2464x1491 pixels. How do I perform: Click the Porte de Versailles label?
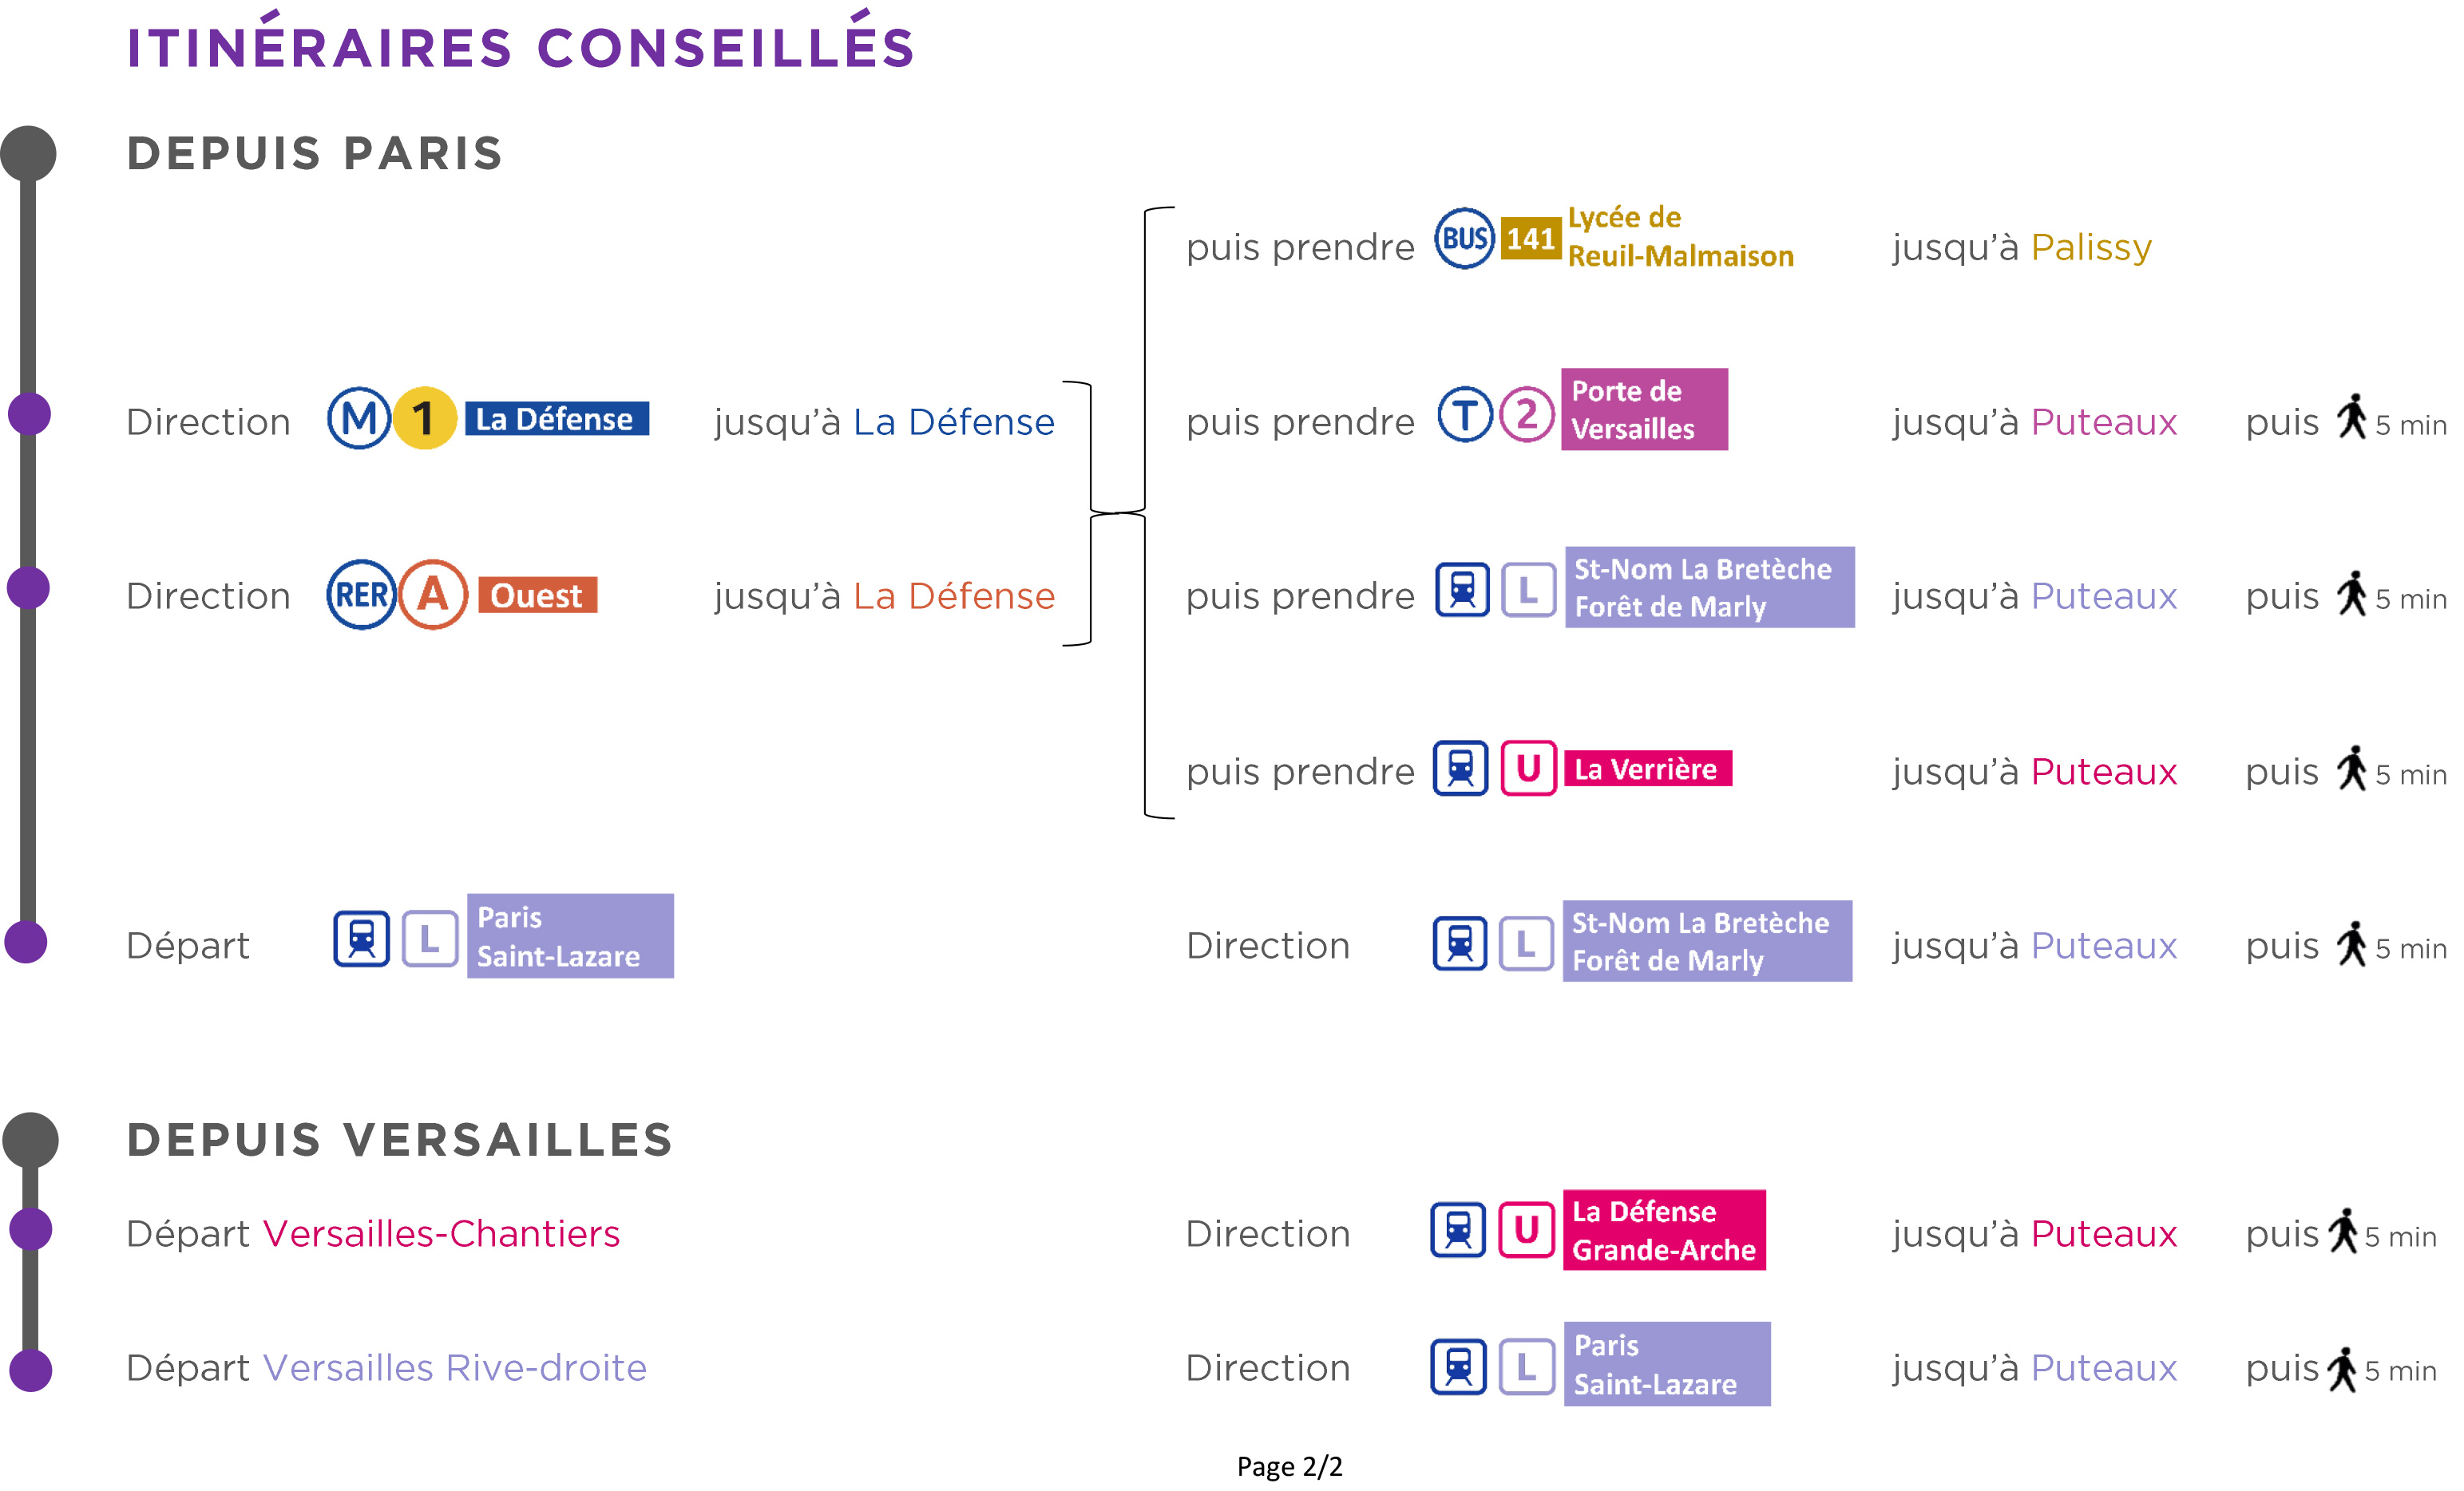(1645, 409)
